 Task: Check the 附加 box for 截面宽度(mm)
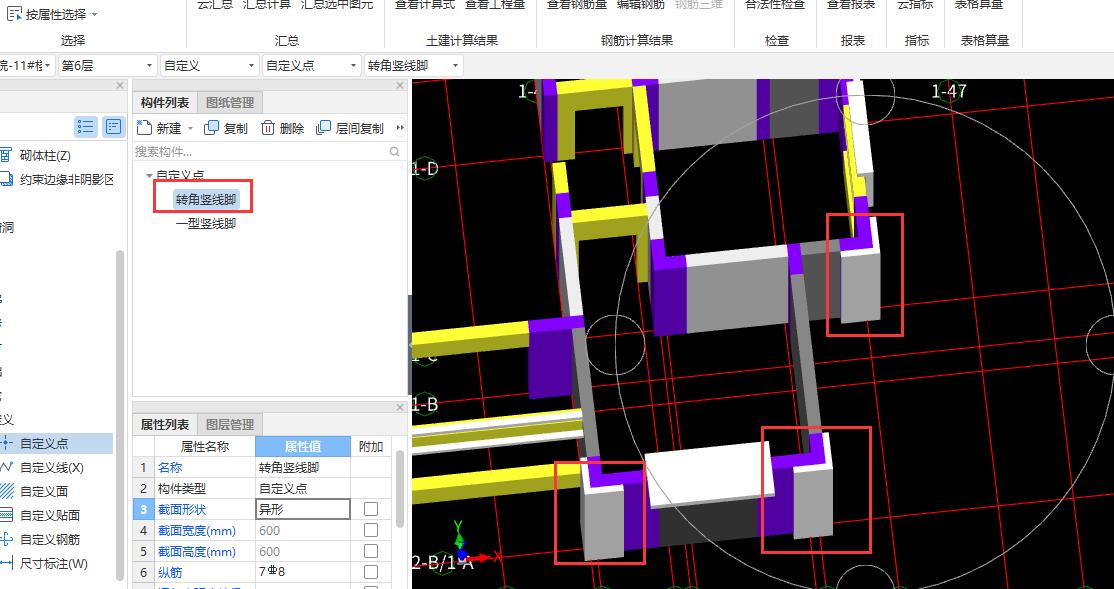371,530
